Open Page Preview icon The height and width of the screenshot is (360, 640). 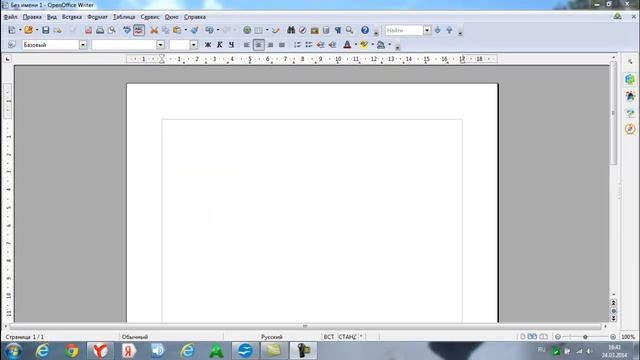point(111,30)
